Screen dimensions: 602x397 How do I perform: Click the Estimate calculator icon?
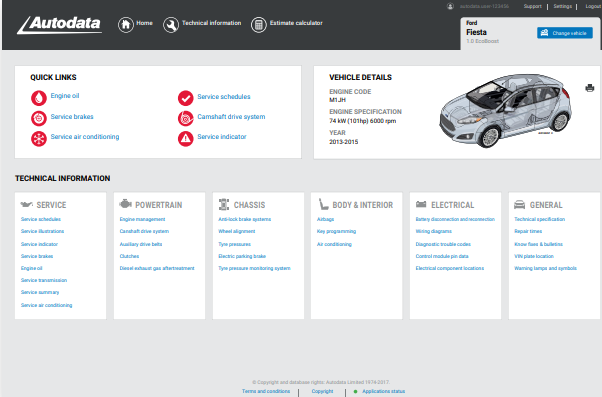(x=259, y=25)
